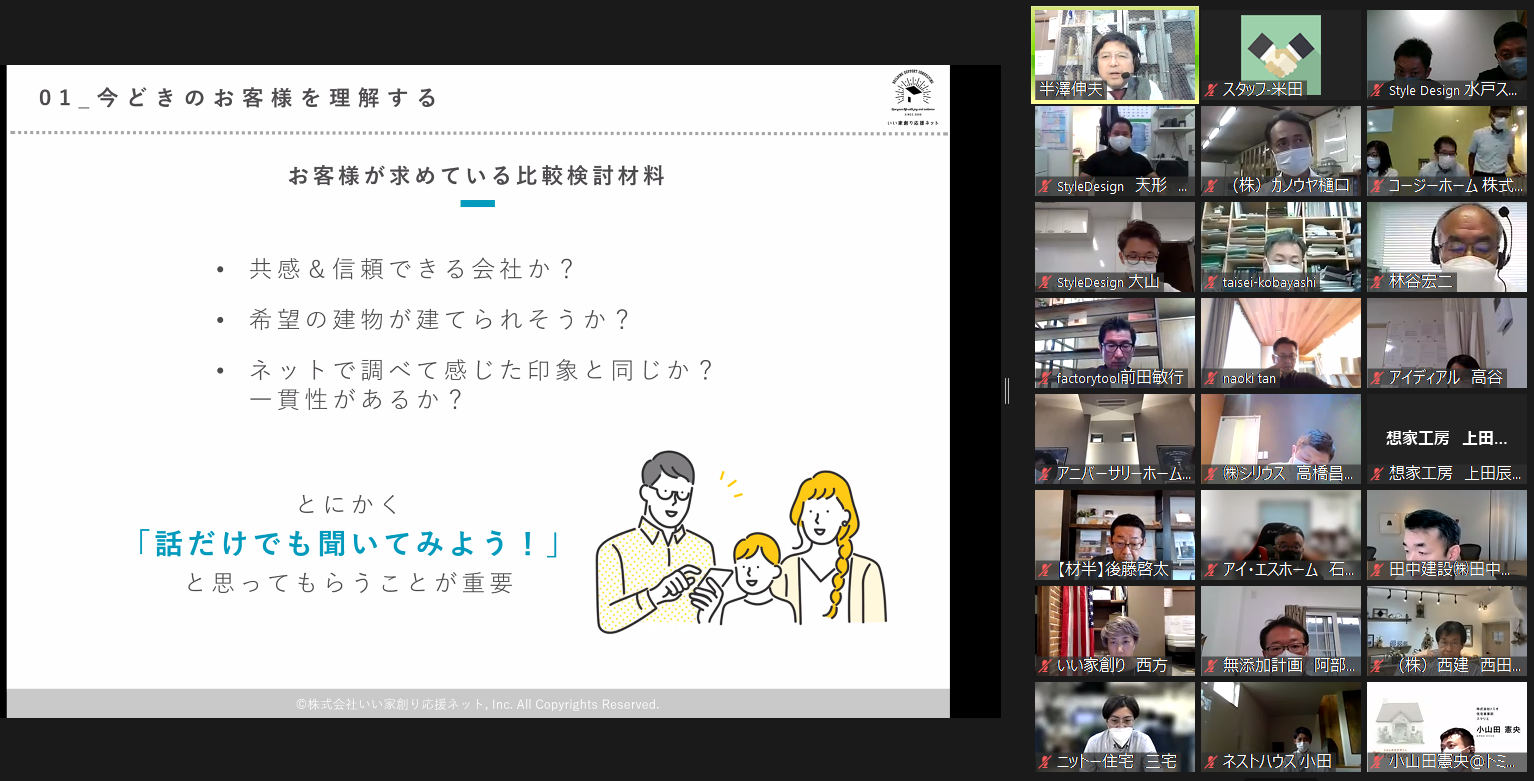The image size is (1534, 781).
Task: Click the handshake avatar of スタッフ-米田
Action: click(x=1280, y=48)
